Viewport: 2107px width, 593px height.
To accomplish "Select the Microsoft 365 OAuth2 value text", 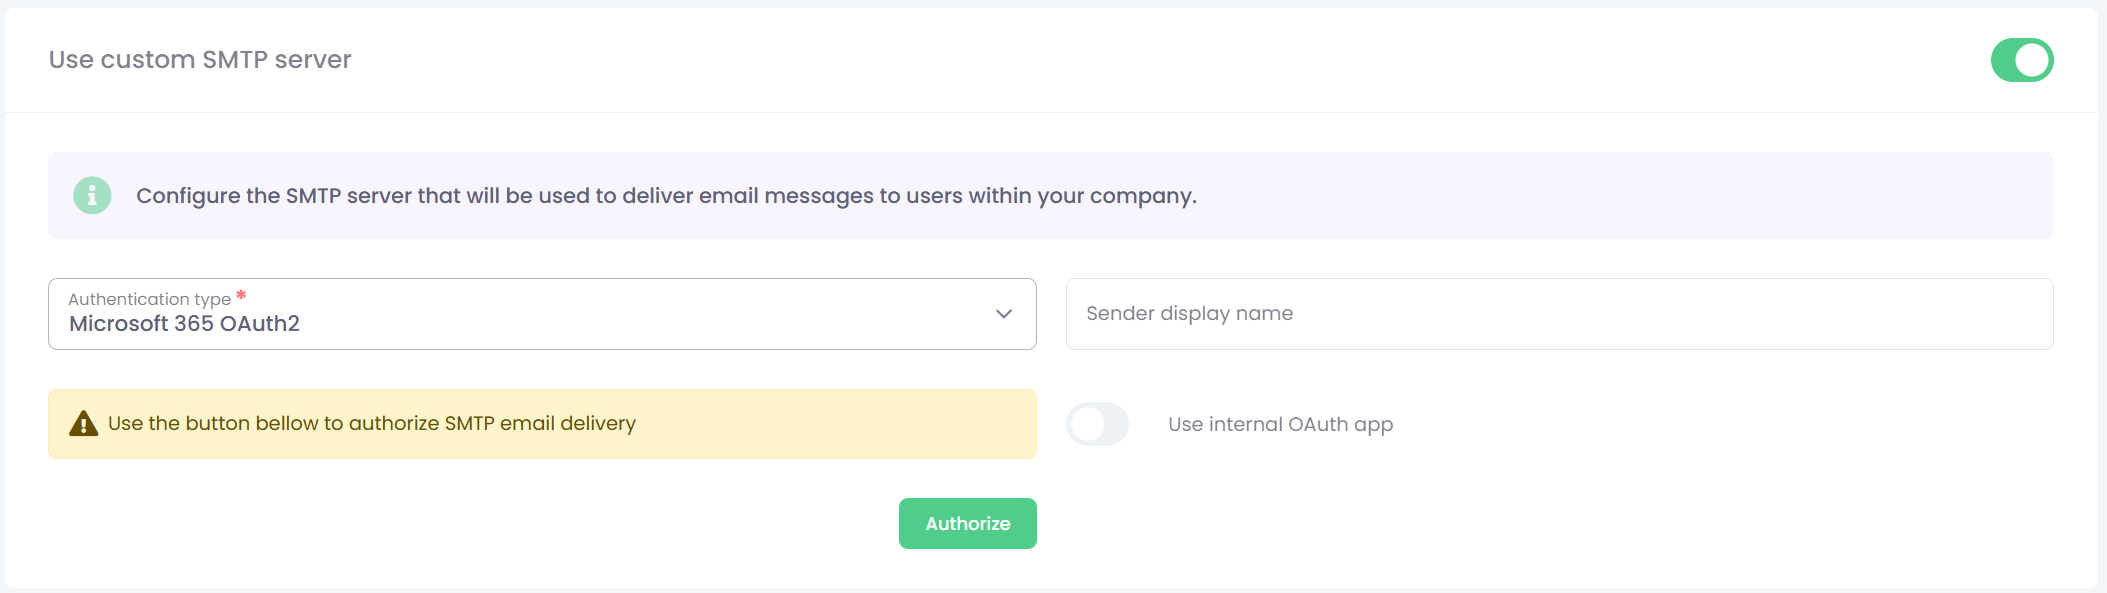I will (184, 324).
